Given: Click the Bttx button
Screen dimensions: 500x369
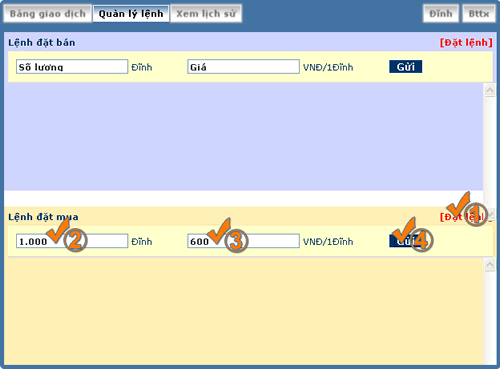Looking at the screenshot, I should point(479,14).
